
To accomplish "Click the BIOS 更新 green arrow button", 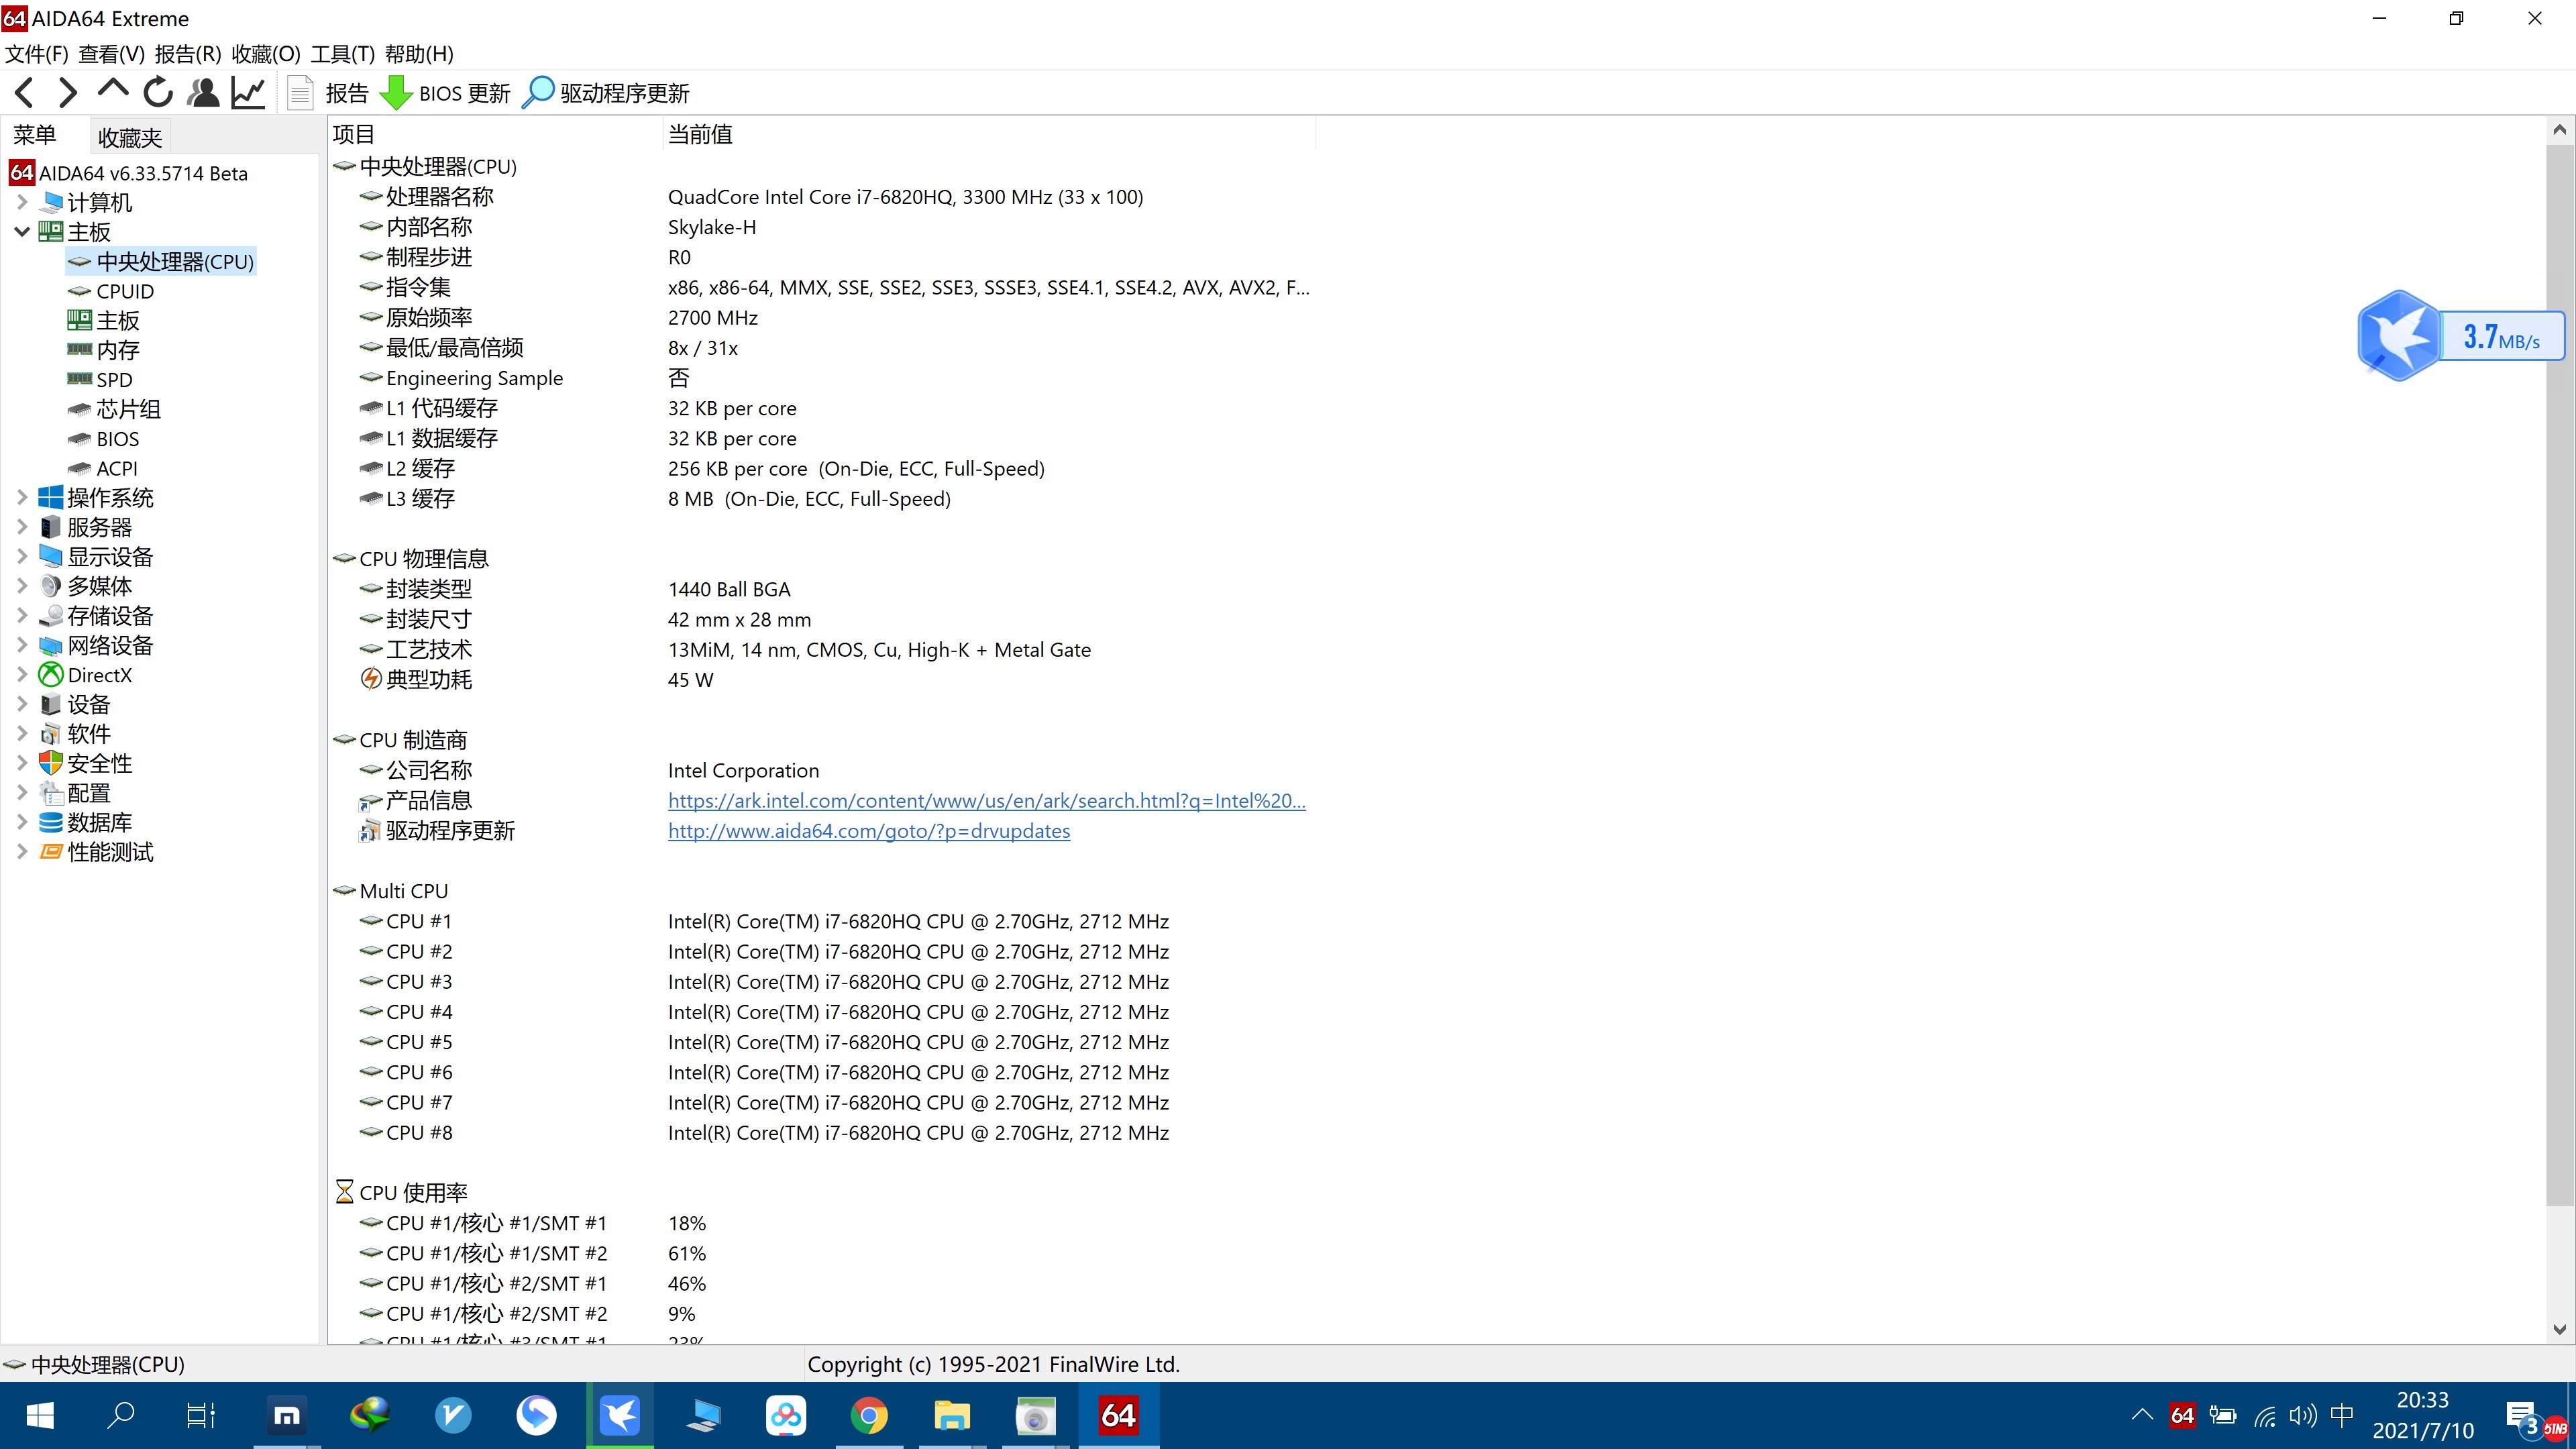I will coord(445,93).
